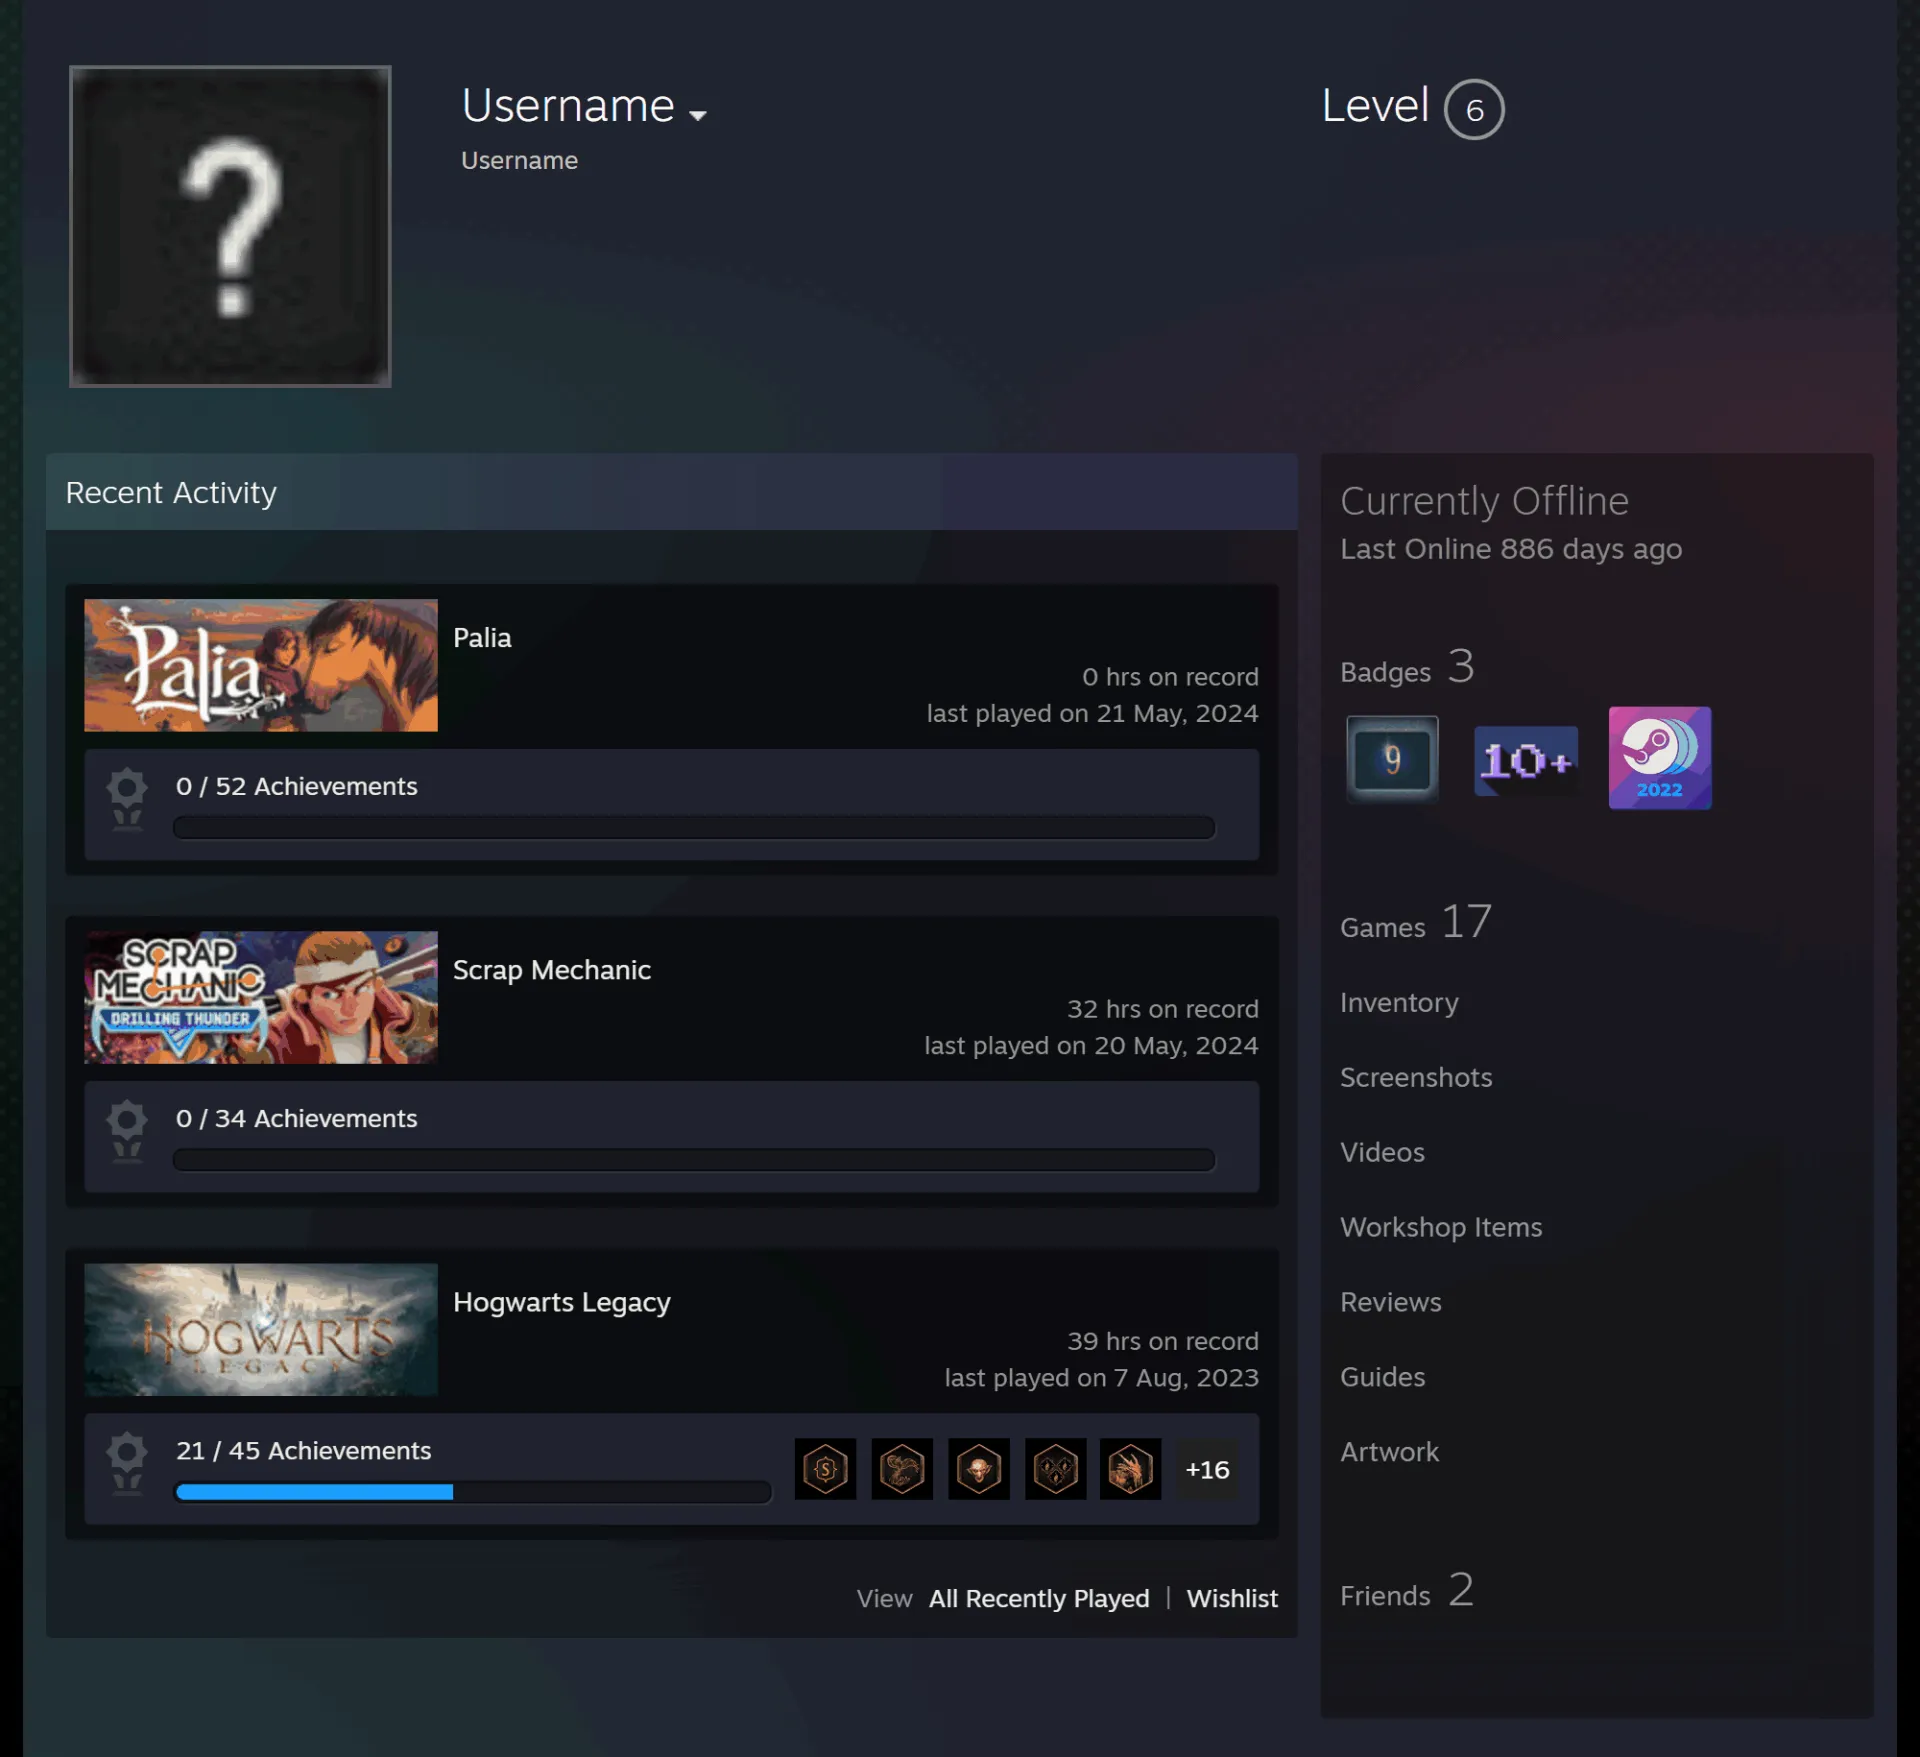The width and height of the screenshot is (1920, 1757).
Task: Click the Level label text
Action: (1375, 106)
